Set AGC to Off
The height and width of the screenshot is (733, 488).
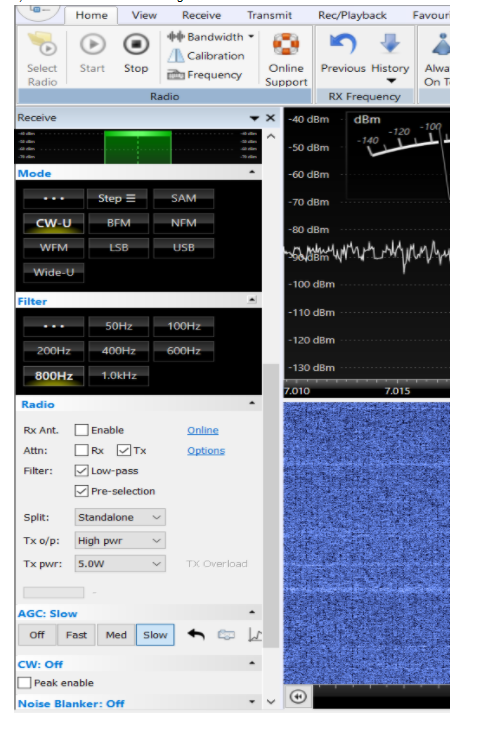[36, 635]
